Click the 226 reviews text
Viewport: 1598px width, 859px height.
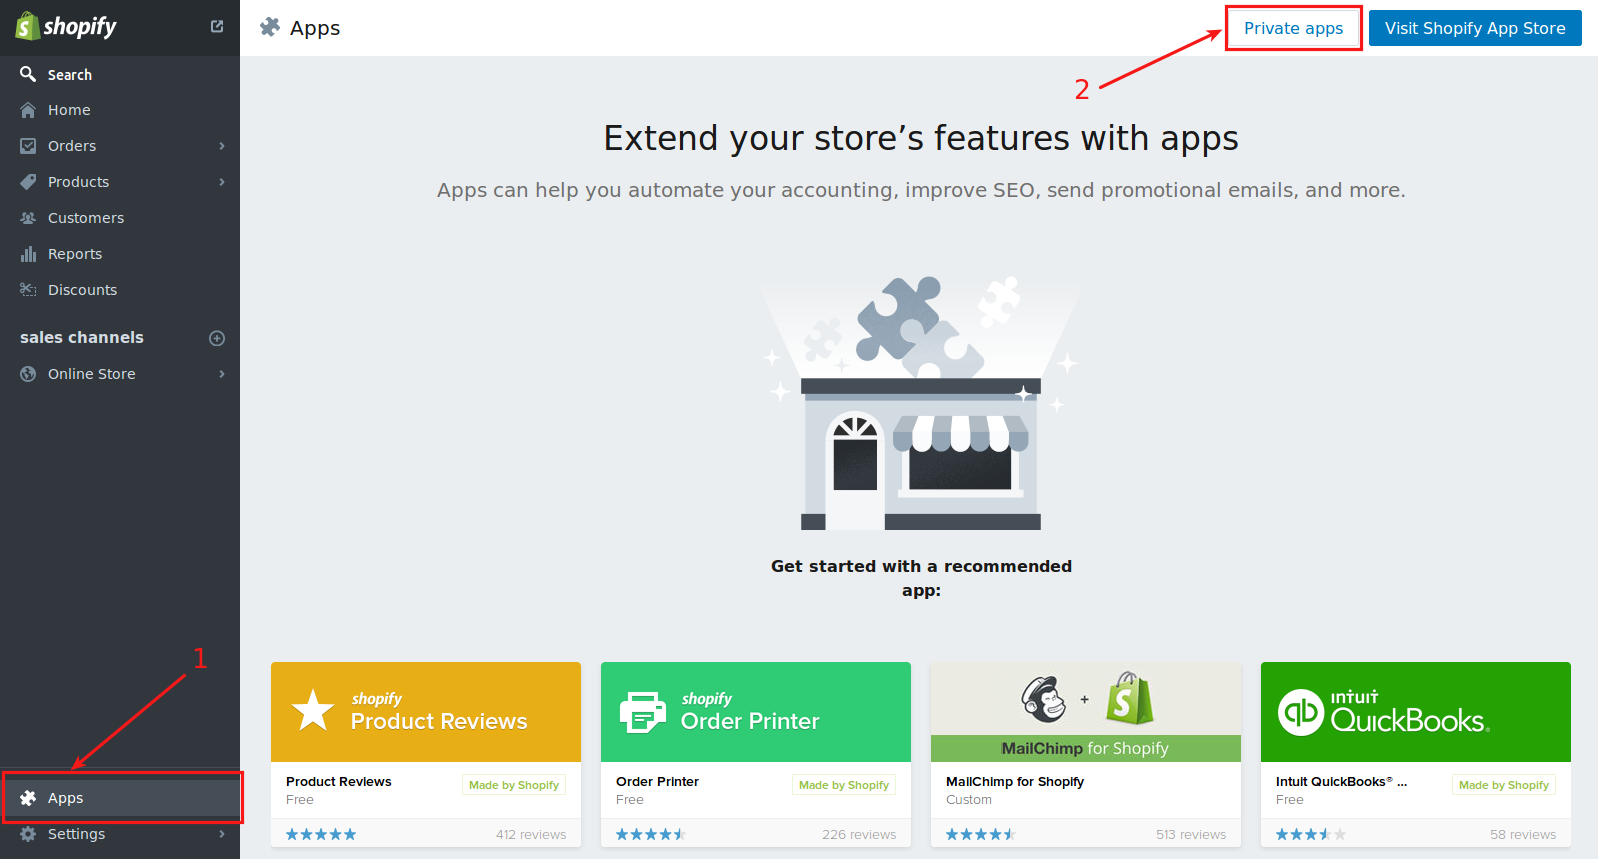point(859,834)
